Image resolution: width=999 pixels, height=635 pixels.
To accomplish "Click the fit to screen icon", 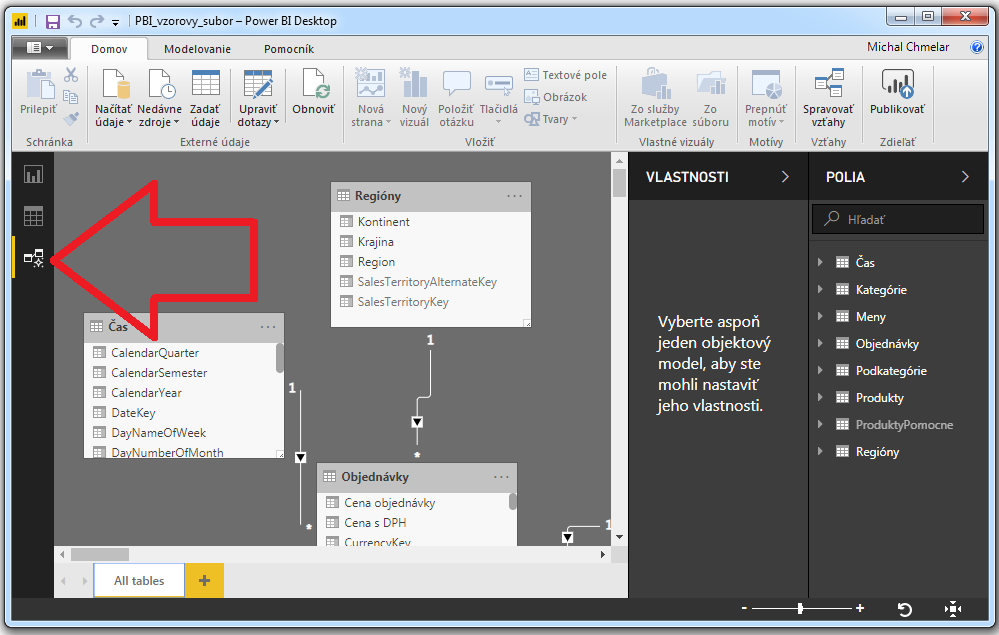I will (952, 610).
